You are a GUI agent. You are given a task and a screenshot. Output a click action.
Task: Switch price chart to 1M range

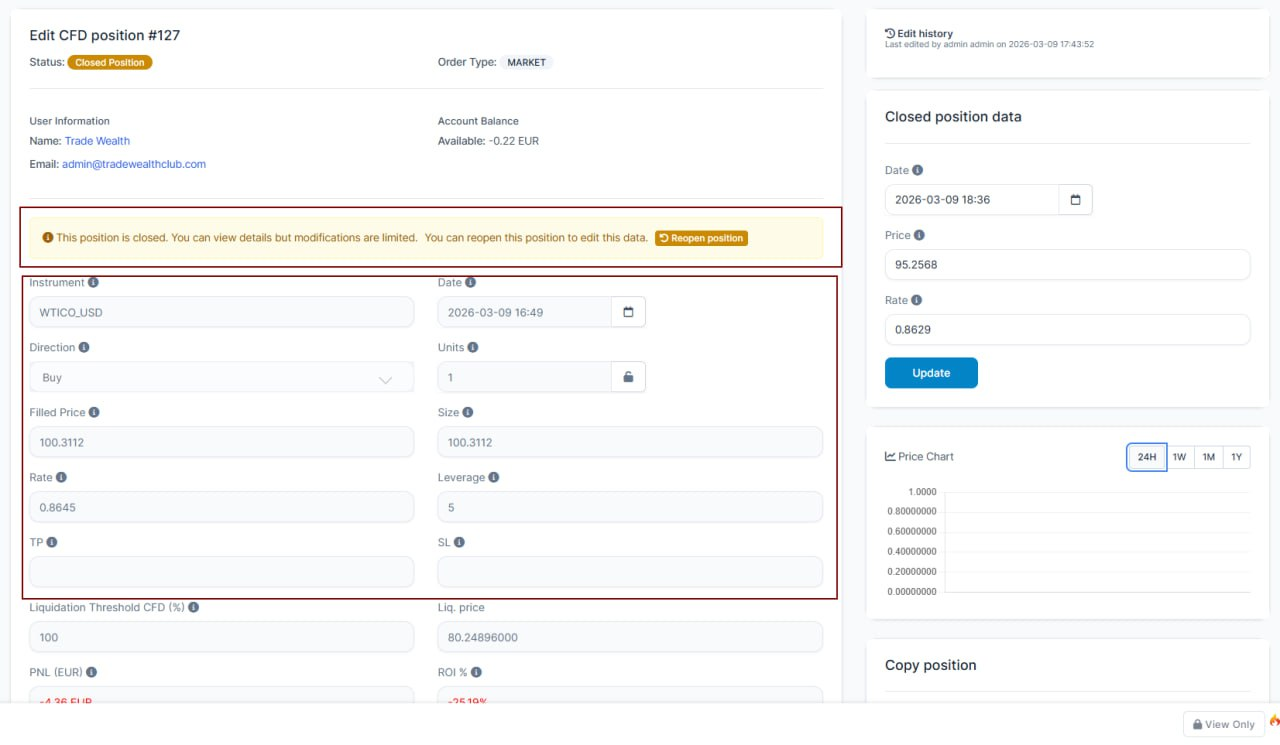[1208, 457]
